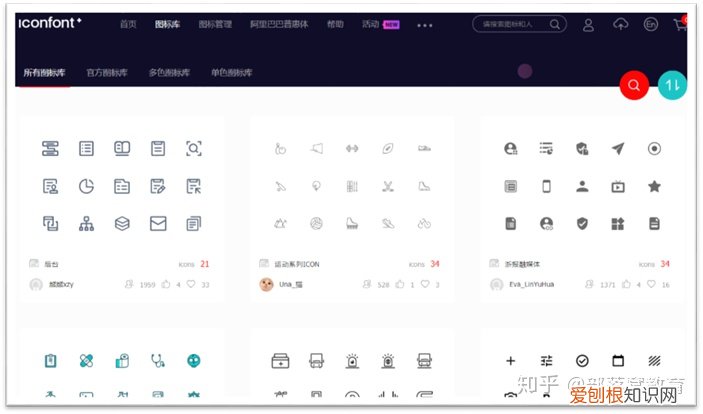This screenshot has width=703, height=414.
Task: Click the paper plane icon in 浙报融媒体 card
Action: pyautogui.click(x=618, y=148)
